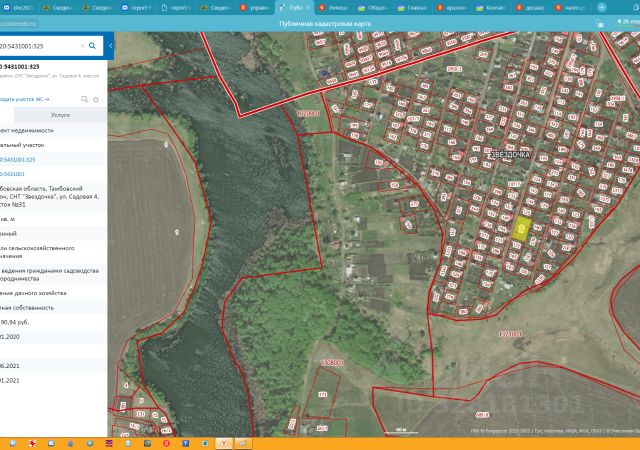Click the address text mentioning 'ул. Садовая 4'
The image size is (640, 450).
pos(49,196)
